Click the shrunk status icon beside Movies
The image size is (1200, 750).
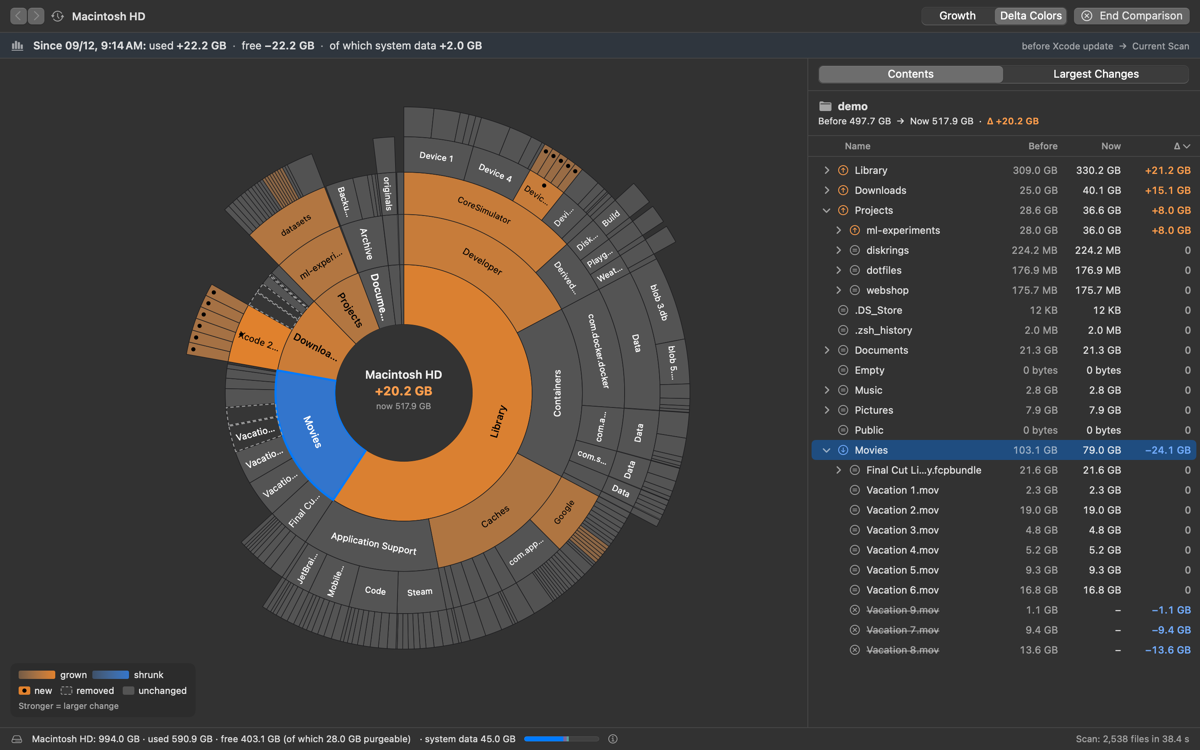(x=843, y=450)
